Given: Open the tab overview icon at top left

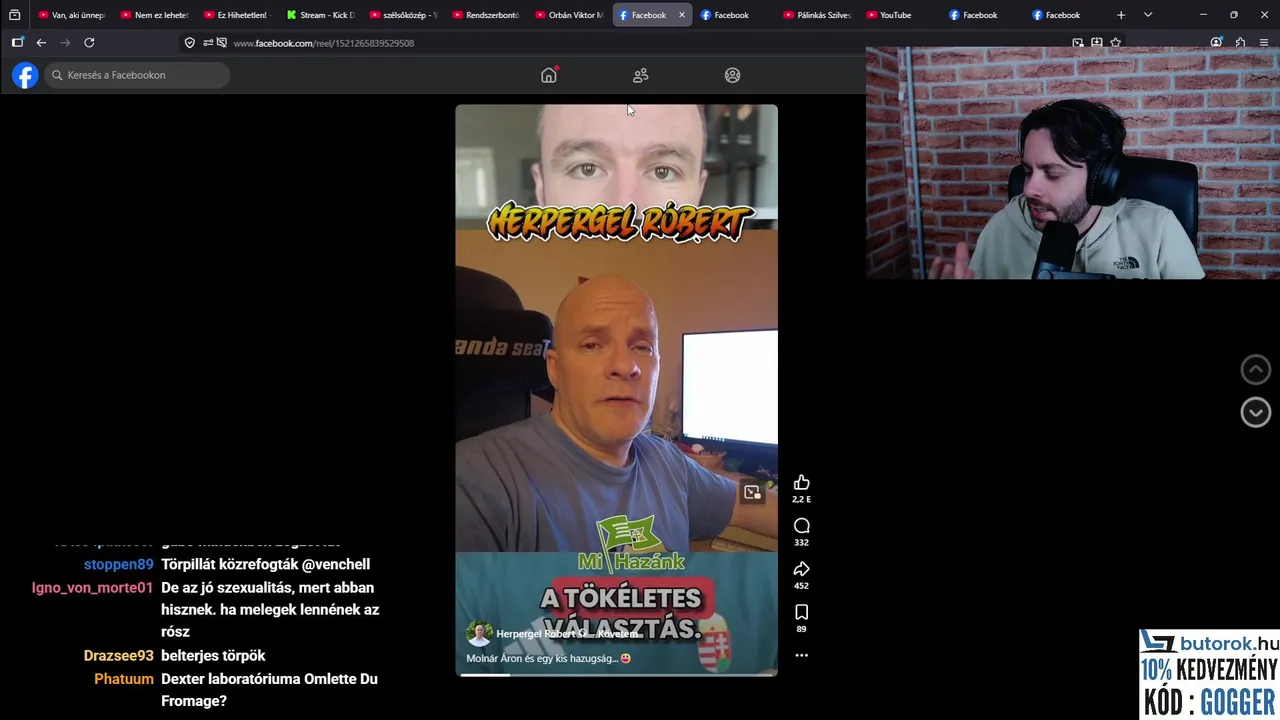Looking at the screenshot, I should click(14, 15).
